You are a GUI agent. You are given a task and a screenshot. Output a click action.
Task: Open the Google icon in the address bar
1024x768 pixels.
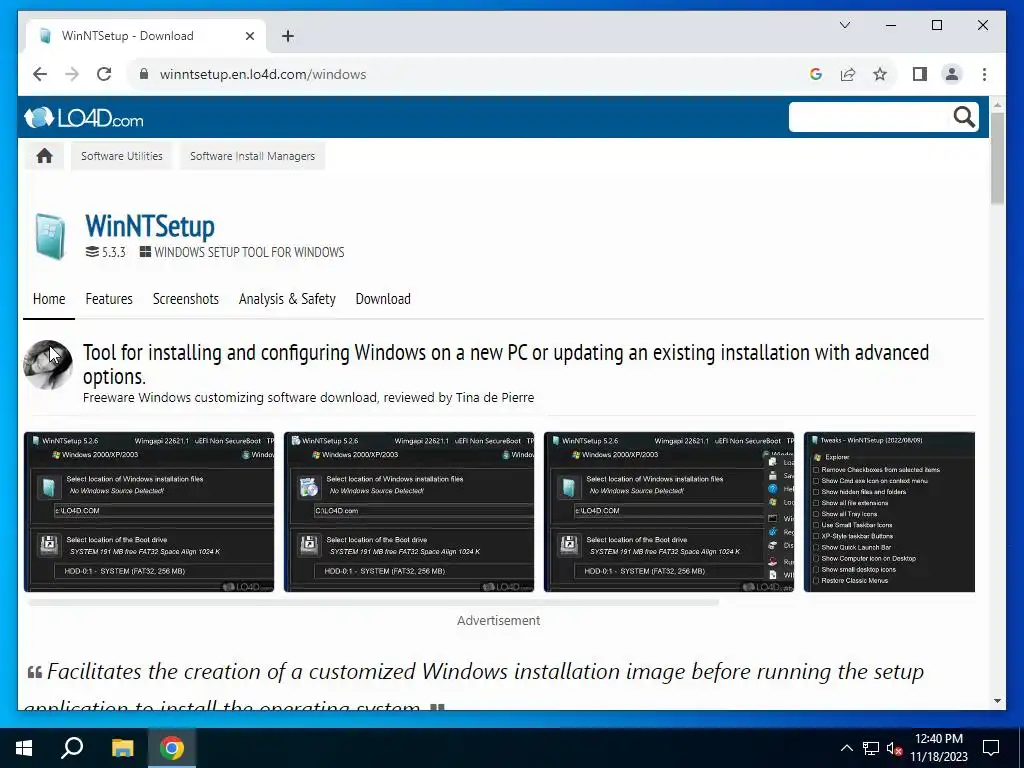(x=816, y=74)
